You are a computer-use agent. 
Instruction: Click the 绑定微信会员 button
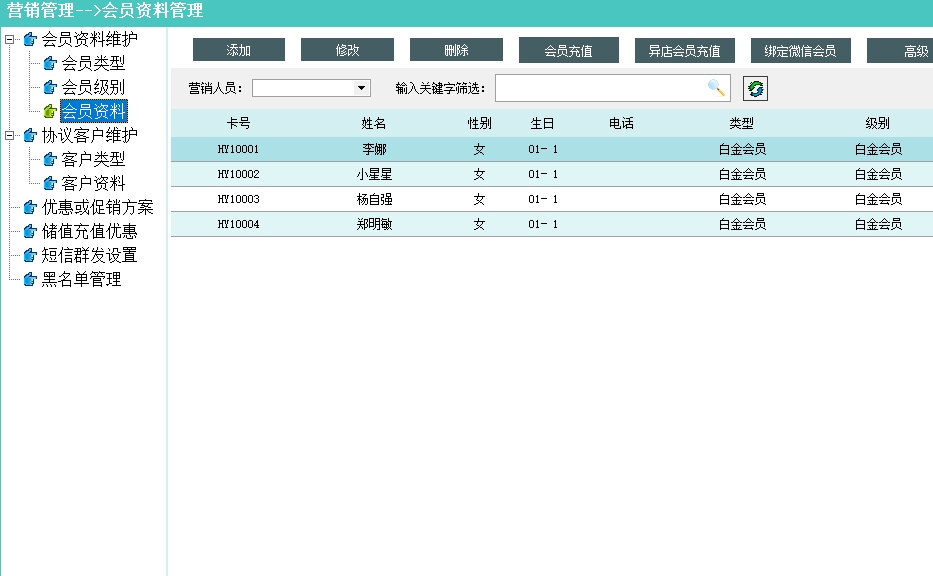800,51
